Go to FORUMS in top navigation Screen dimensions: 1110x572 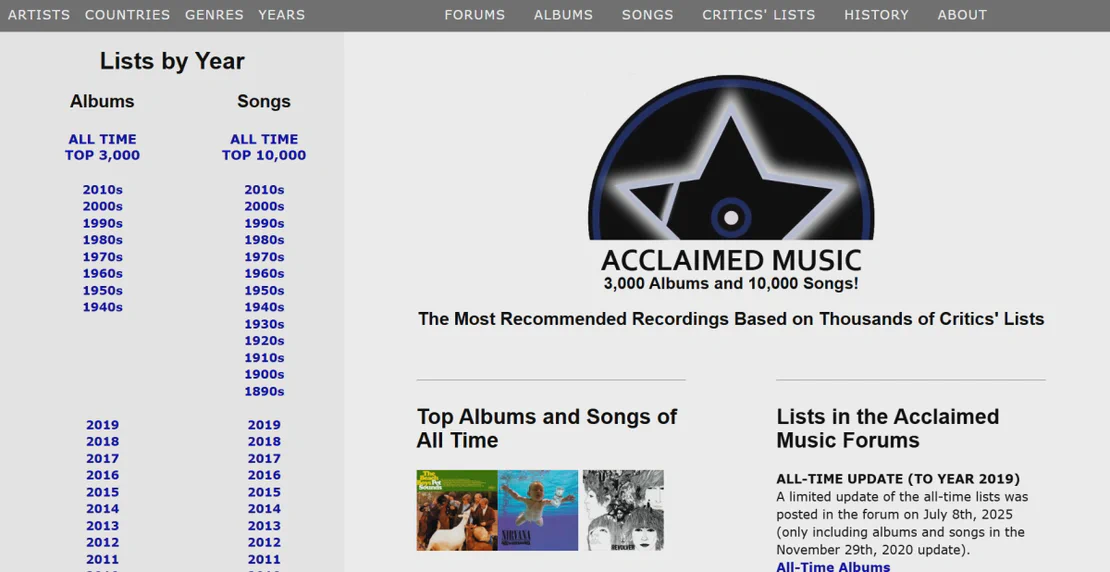click(475, 15)
